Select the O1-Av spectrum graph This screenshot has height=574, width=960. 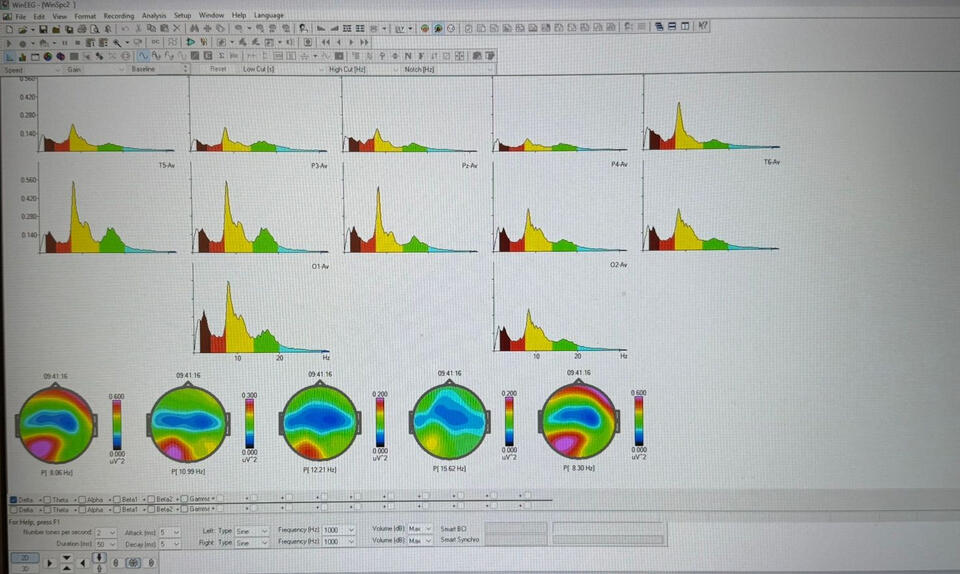262,309
